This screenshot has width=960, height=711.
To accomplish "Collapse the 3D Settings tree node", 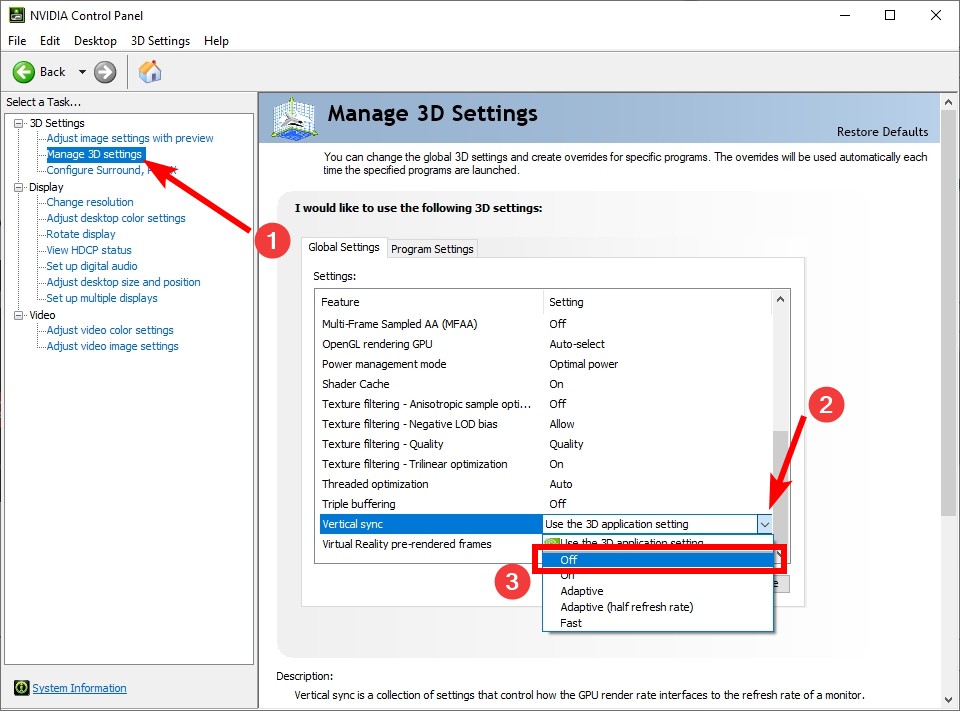I will (19, 123).
